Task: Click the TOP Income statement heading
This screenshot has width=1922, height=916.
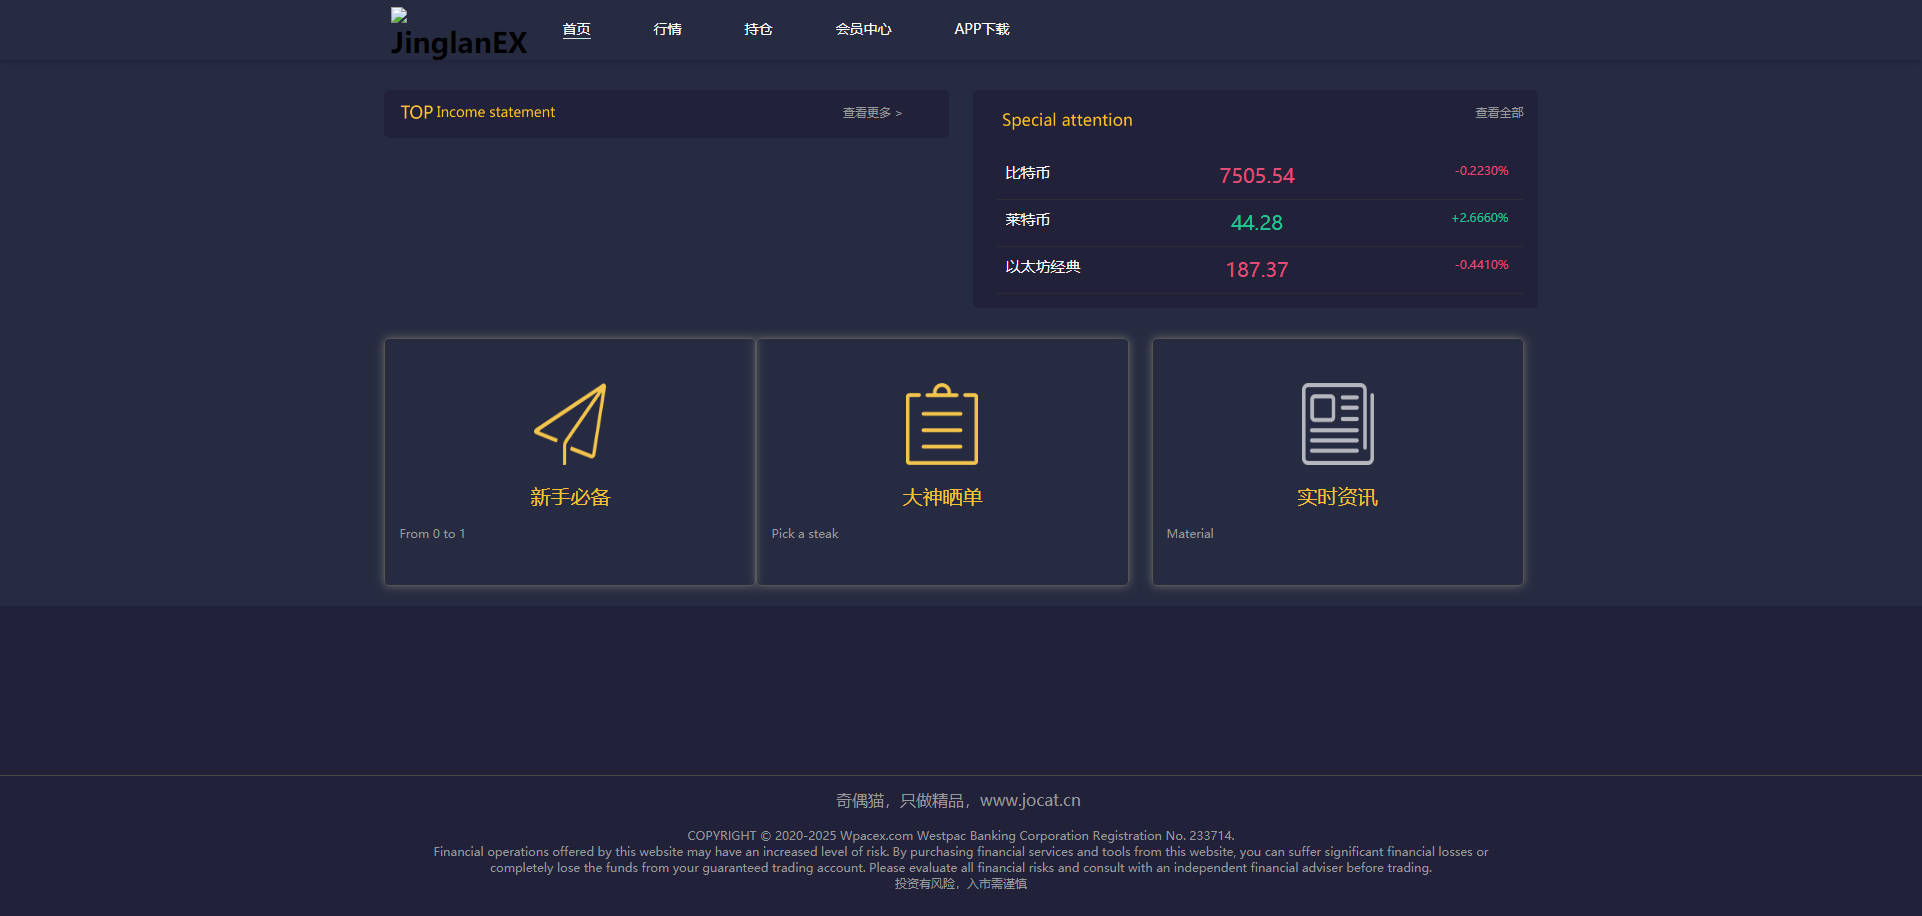Action: [x=477, y=112]
